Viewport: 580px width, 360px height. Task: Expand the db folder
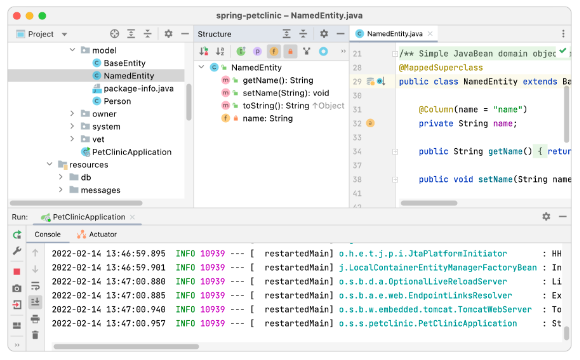[61, 177]
